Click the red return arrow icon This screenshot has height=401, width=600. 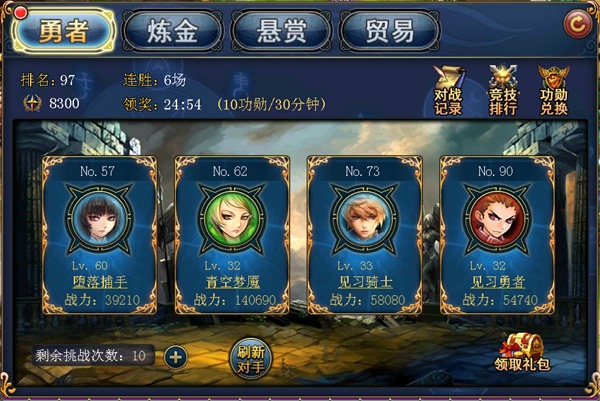pyautogui.click(x=577, y=24)
